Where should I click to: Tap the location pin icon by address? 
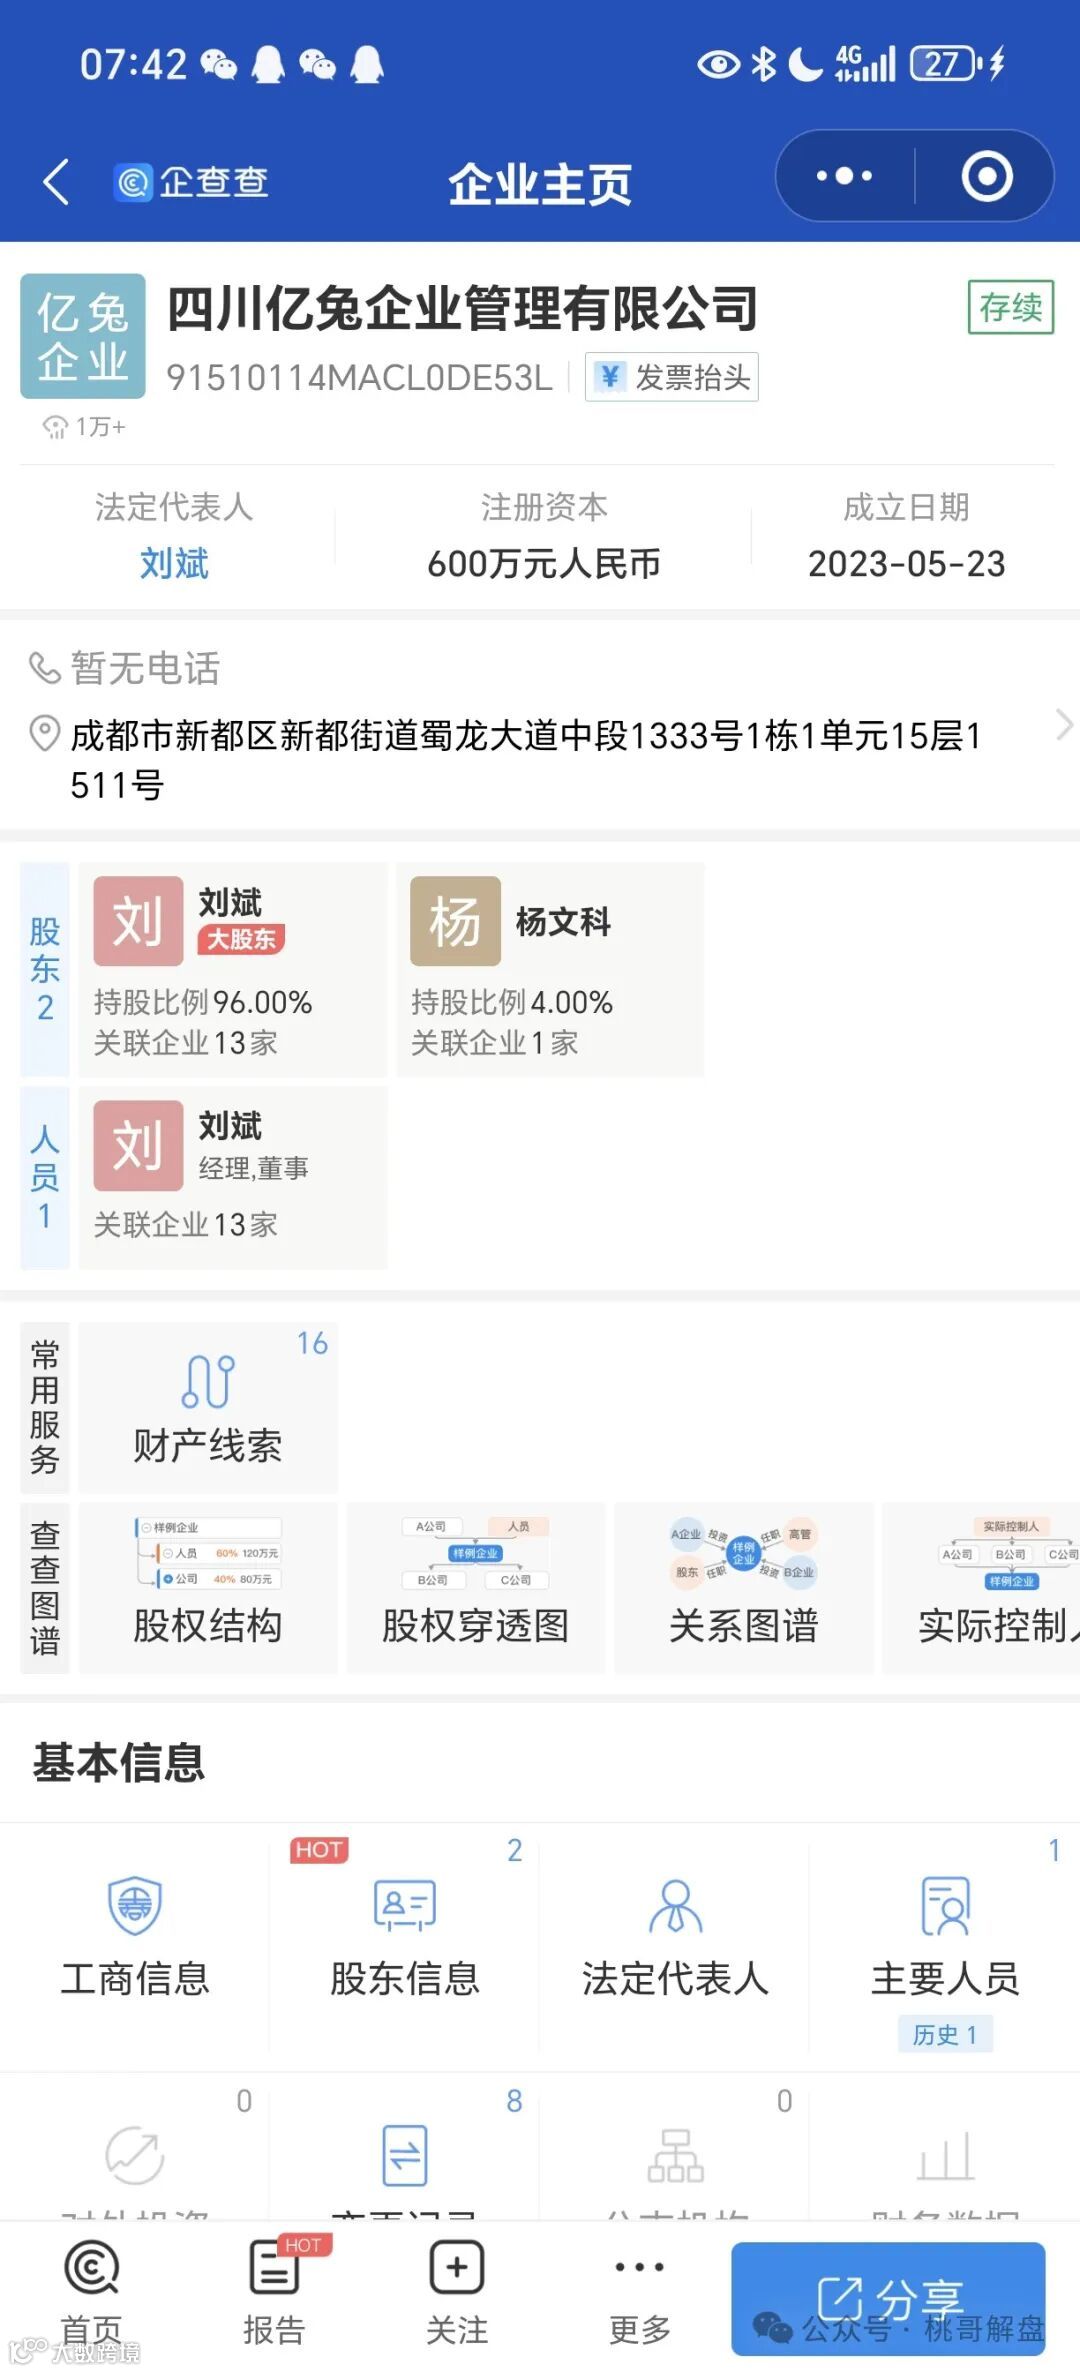click(44, 734)
